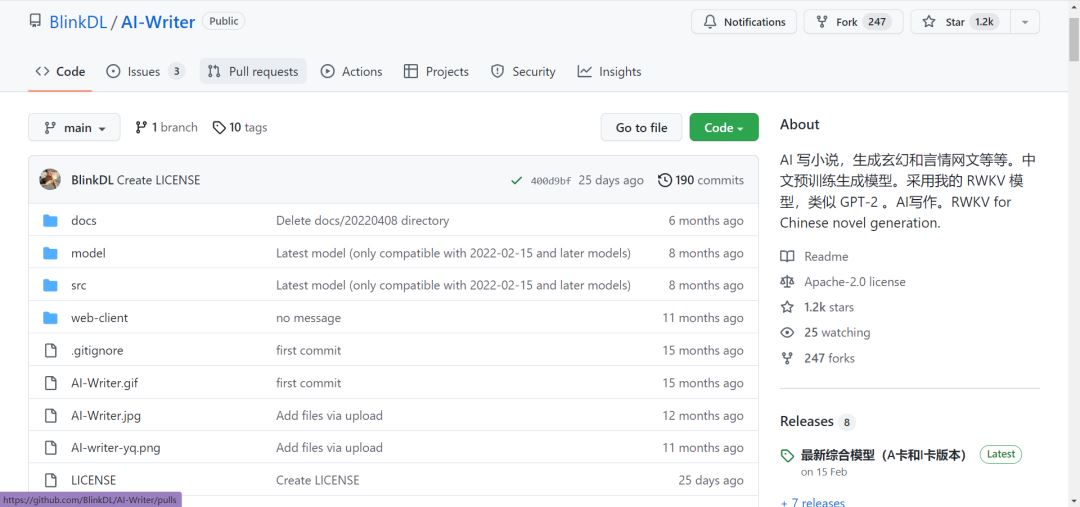1080x507 pixels.
Task: Open the AI-Writer repository link
Action: coord(158,22)
